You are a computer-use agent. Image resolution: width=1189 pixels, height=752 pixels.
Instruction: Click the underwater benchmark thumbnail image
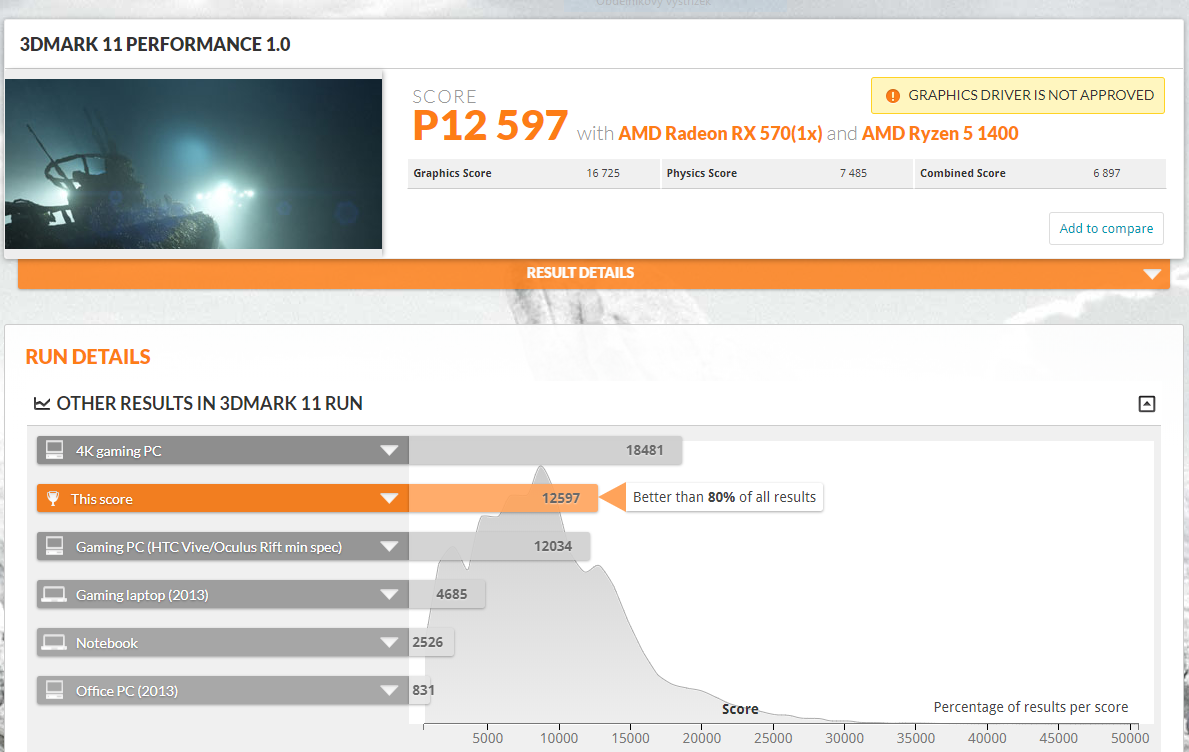pyautogui.click(x=193, y=164)
